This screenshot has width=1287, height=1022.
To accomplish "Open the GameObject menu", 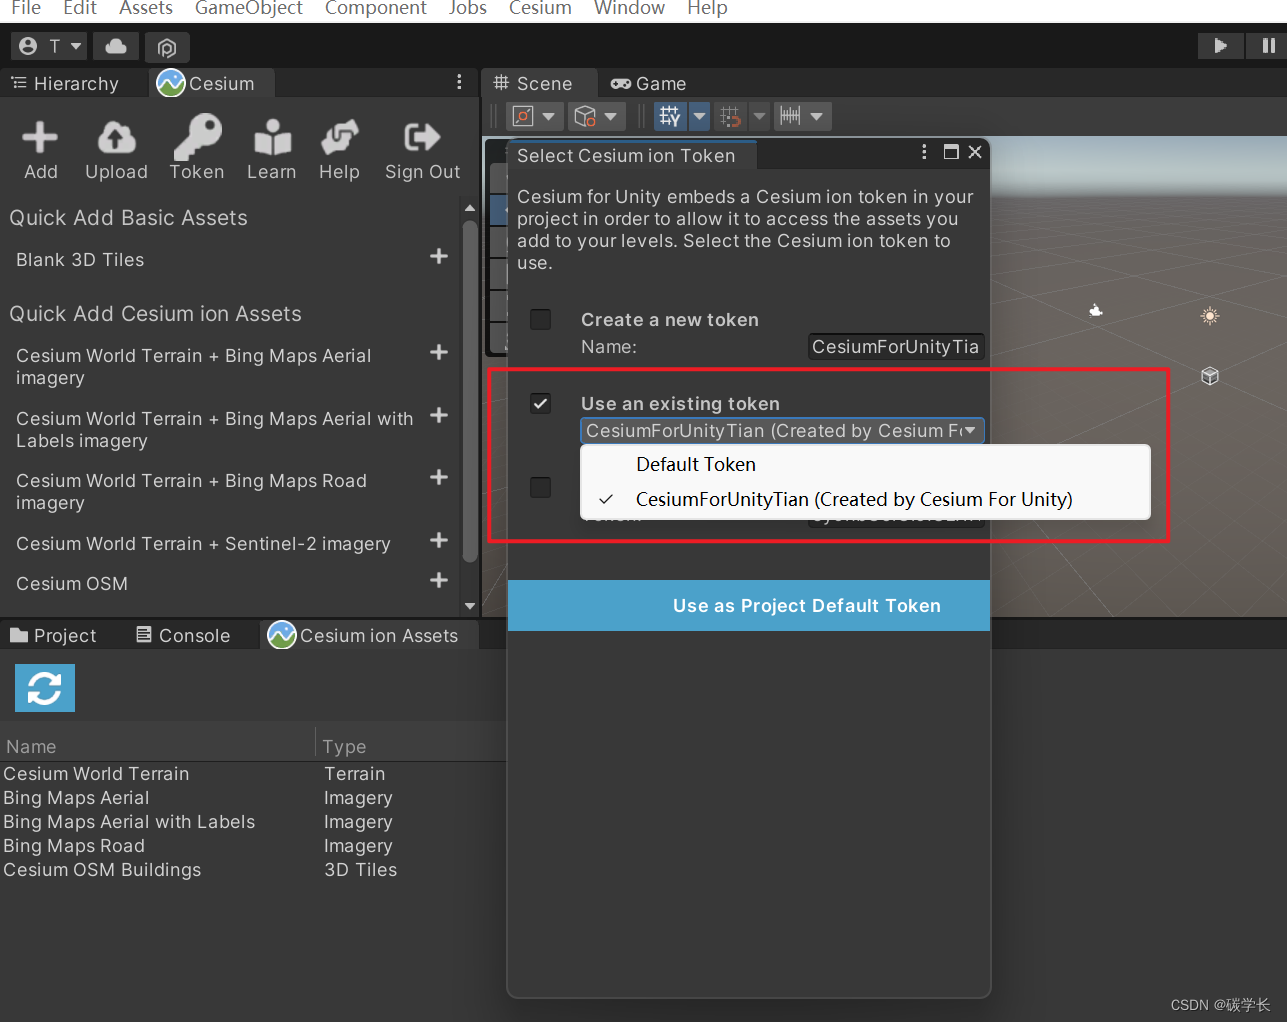I will (x=249, y=8).
